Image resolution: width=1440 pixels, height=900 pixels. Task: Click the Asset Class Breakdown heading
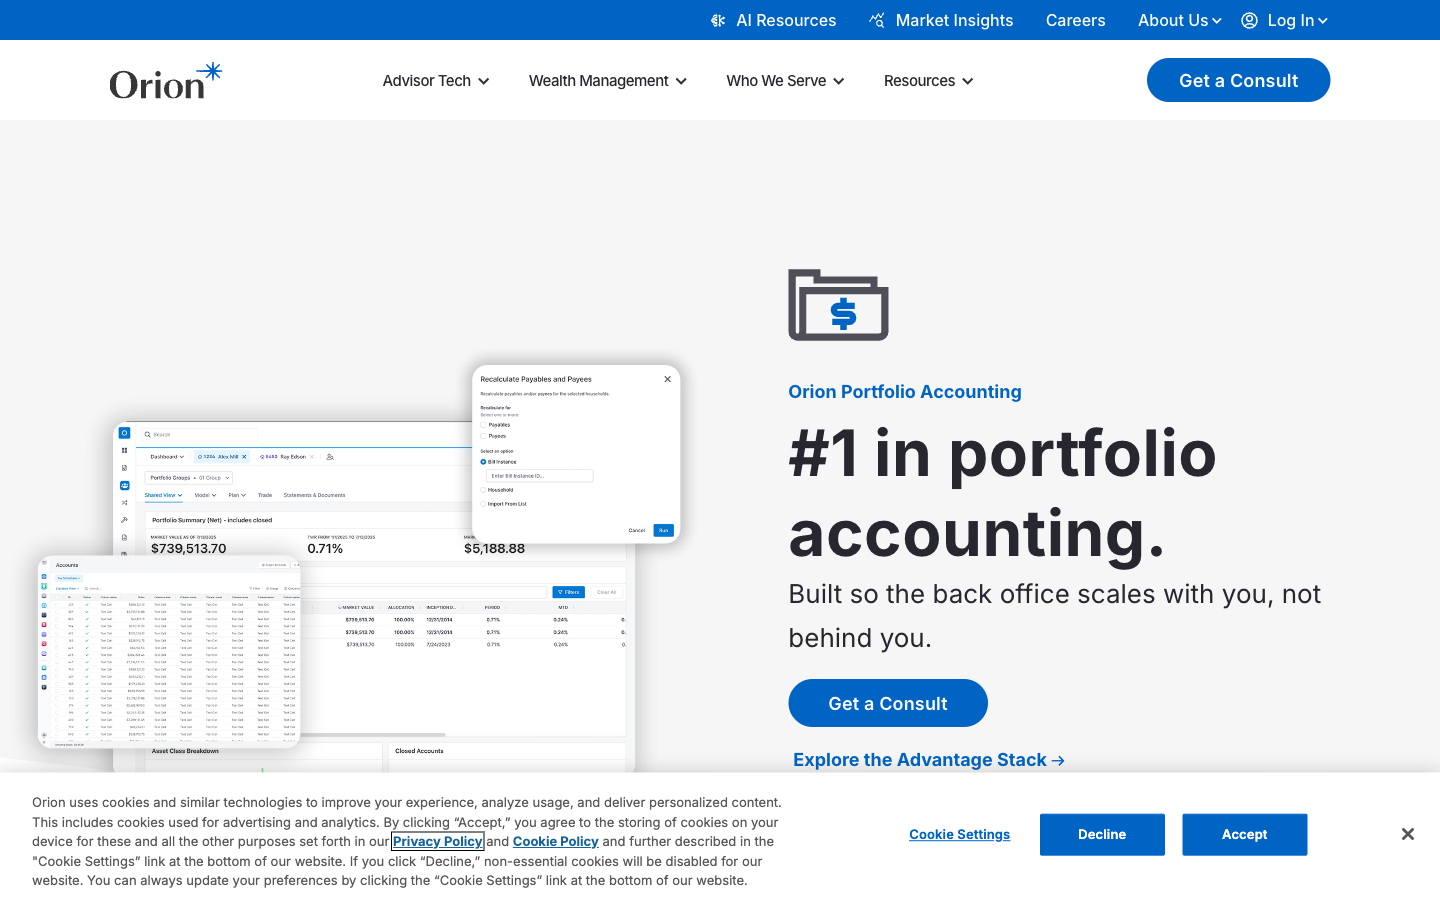pos(185,751)
